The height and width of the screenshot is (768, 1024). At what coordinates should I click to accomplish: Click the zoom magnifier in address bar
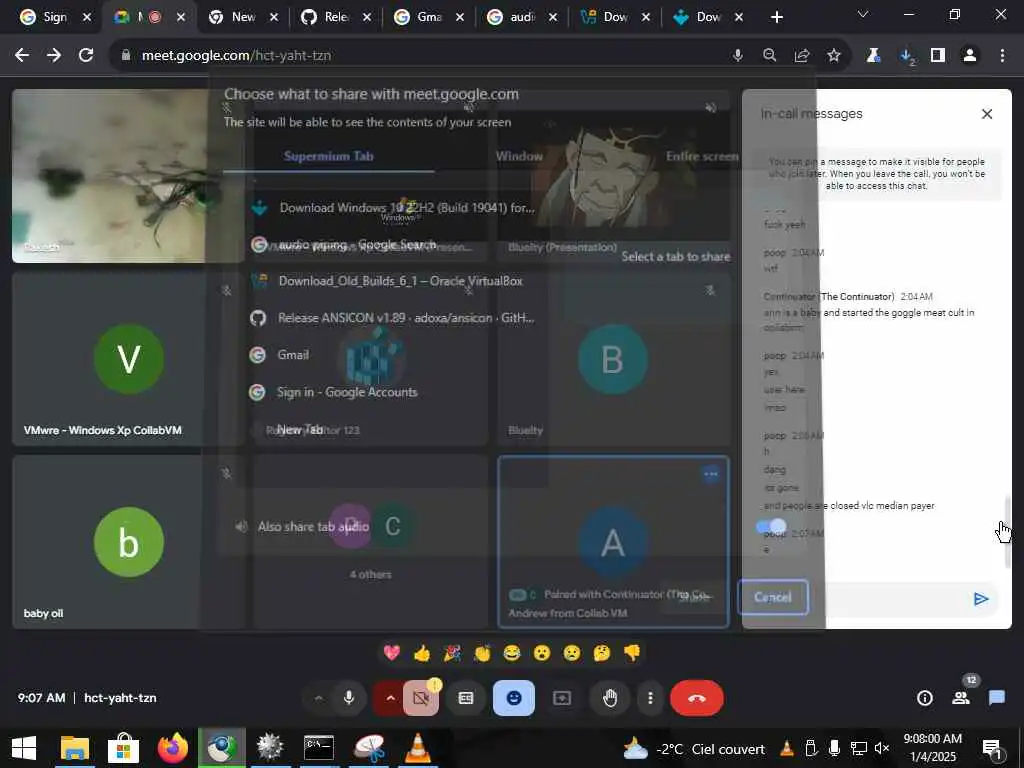click(x=770, y=56)
